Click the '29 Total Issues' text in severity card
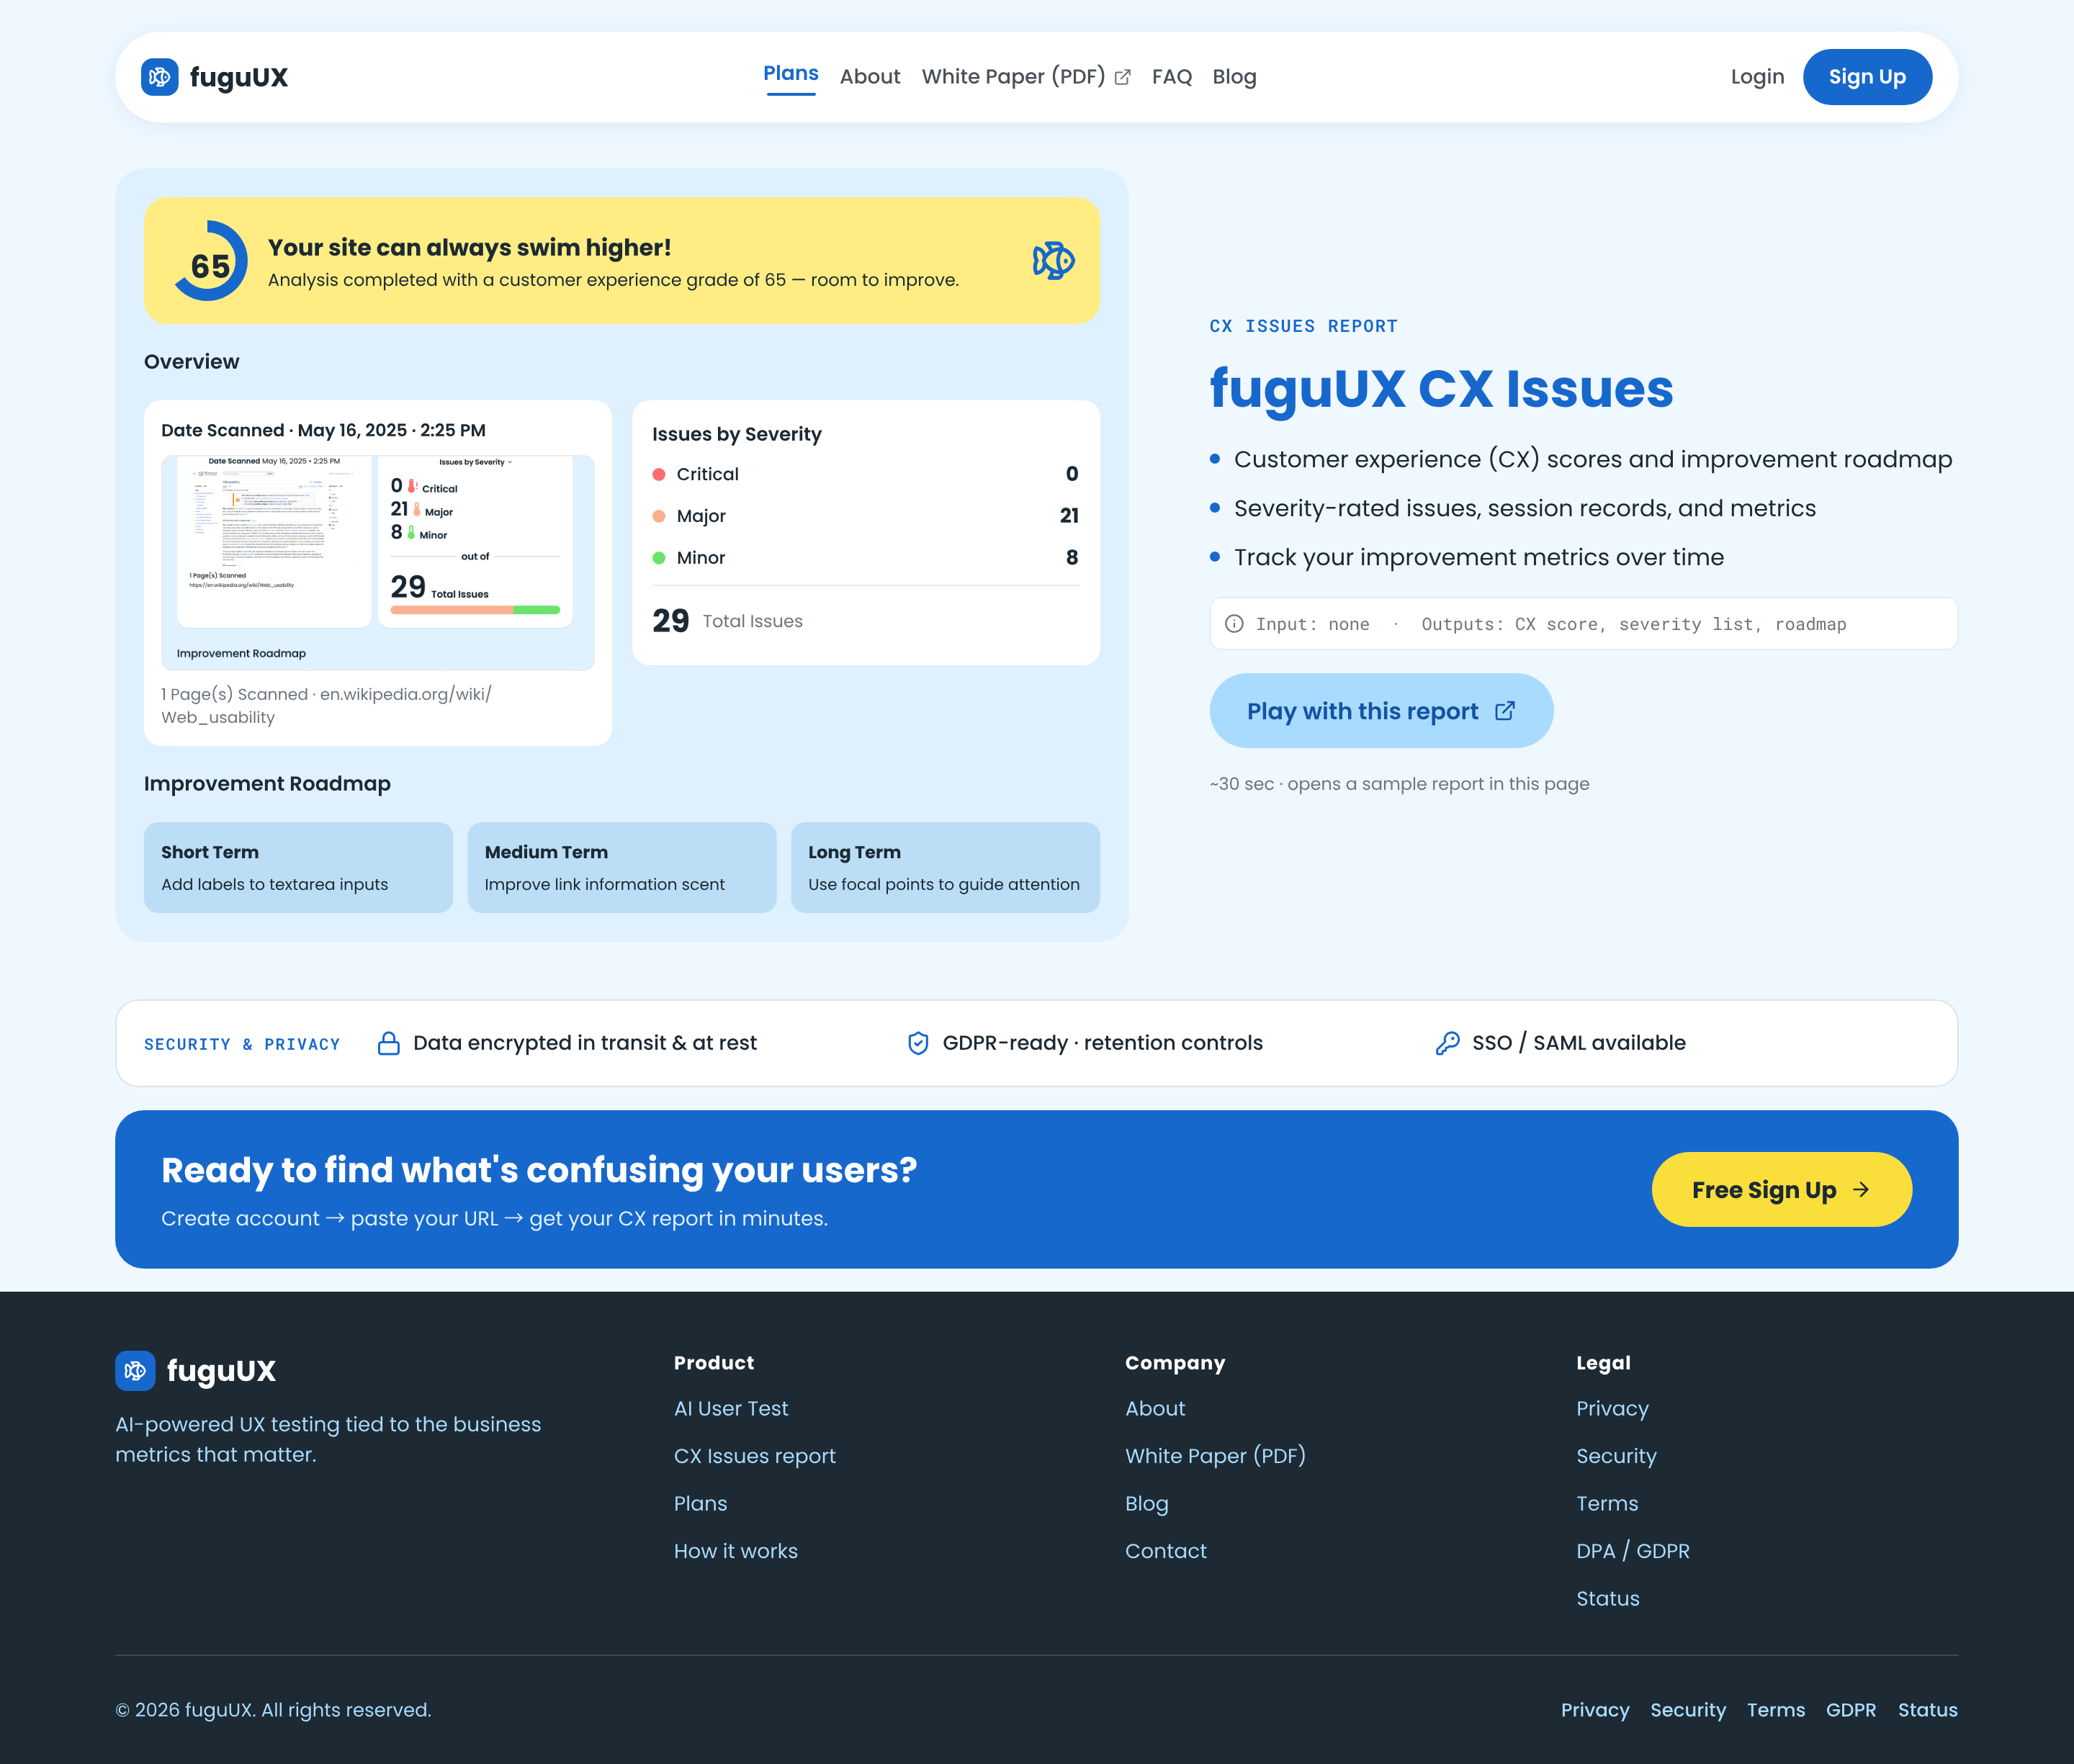 click(728, 621)
